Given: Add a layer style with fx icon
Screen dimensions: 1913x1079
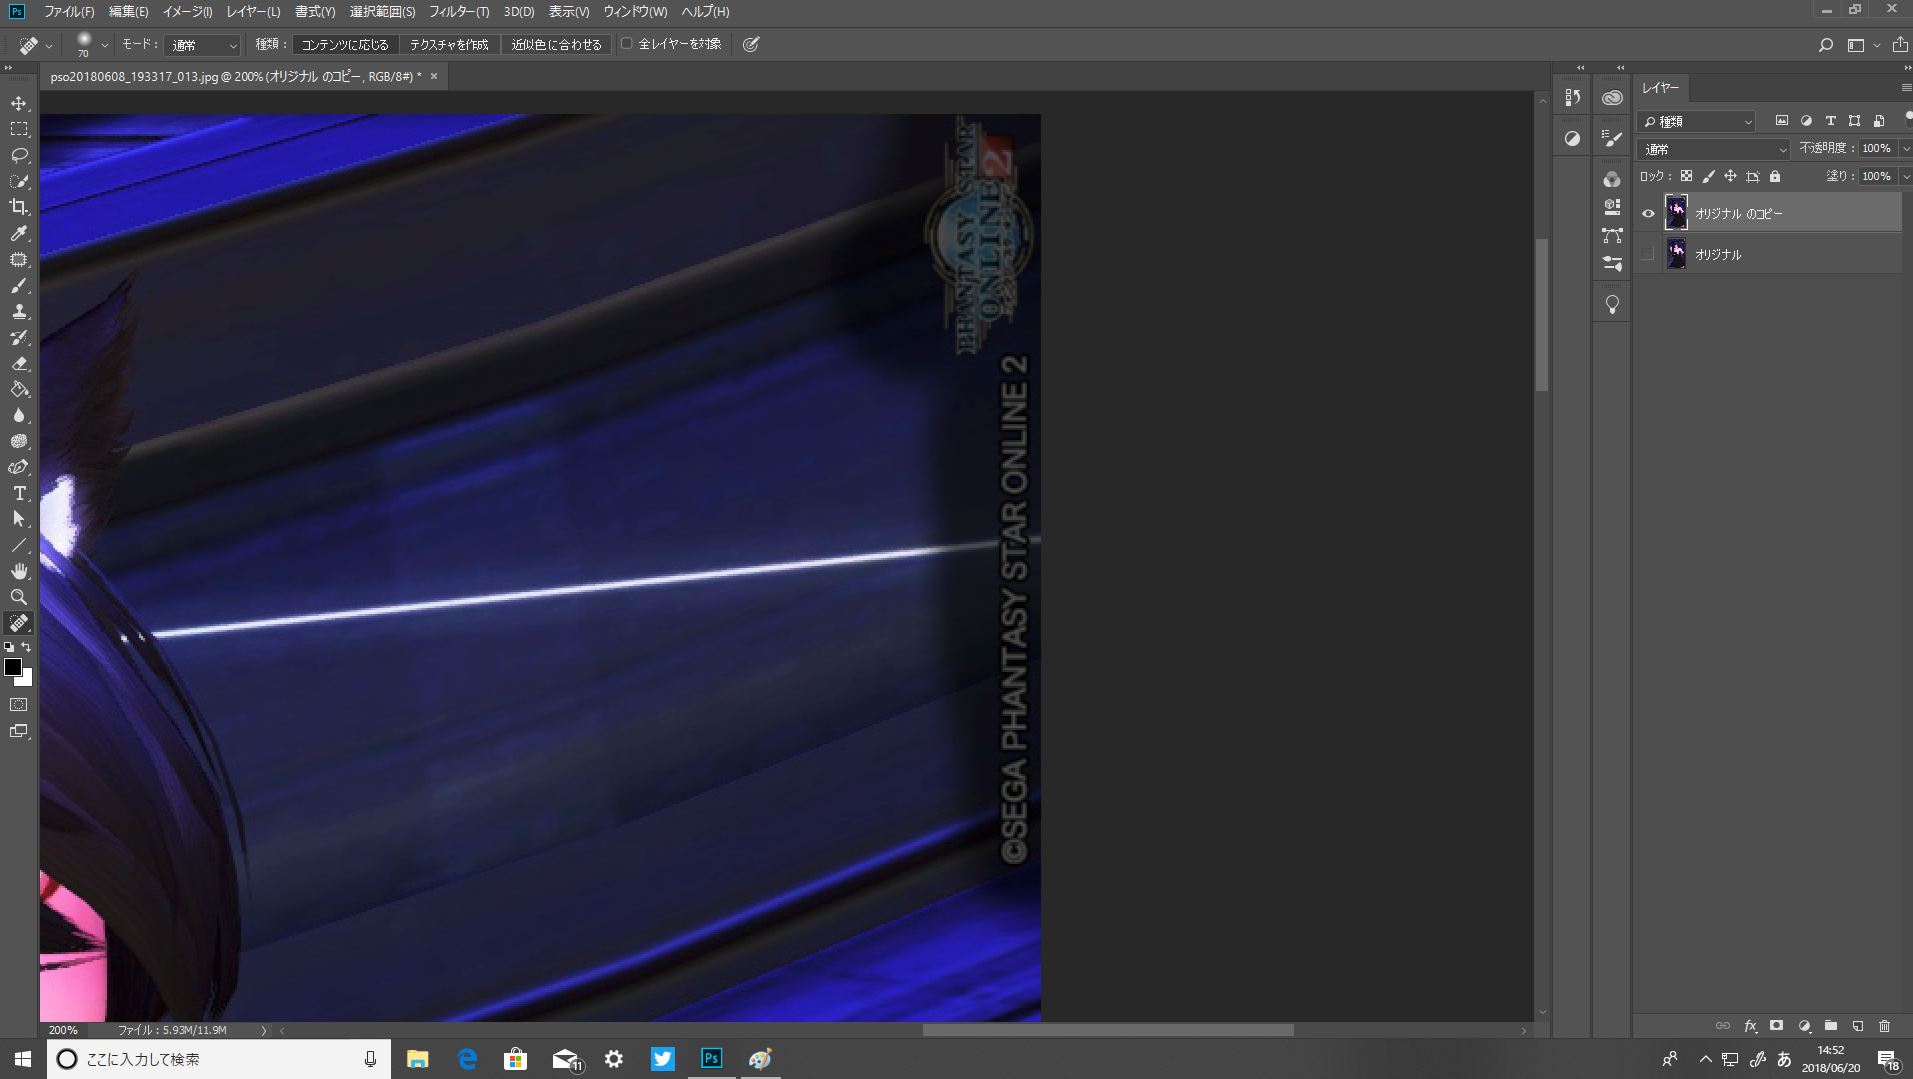Looking at the screenshot, I should (x=1750, y=1026).
